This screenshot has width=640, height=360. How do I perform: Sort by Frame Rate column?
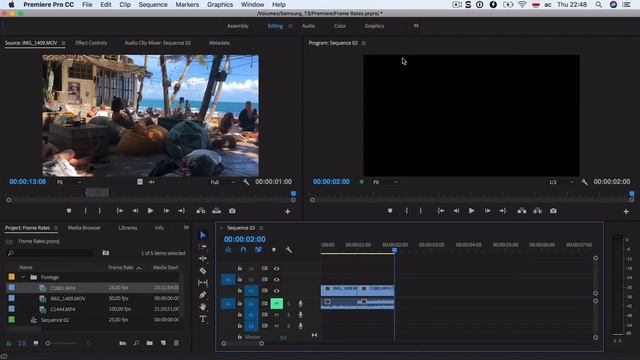pyautogui.click(x=121, y=267)
